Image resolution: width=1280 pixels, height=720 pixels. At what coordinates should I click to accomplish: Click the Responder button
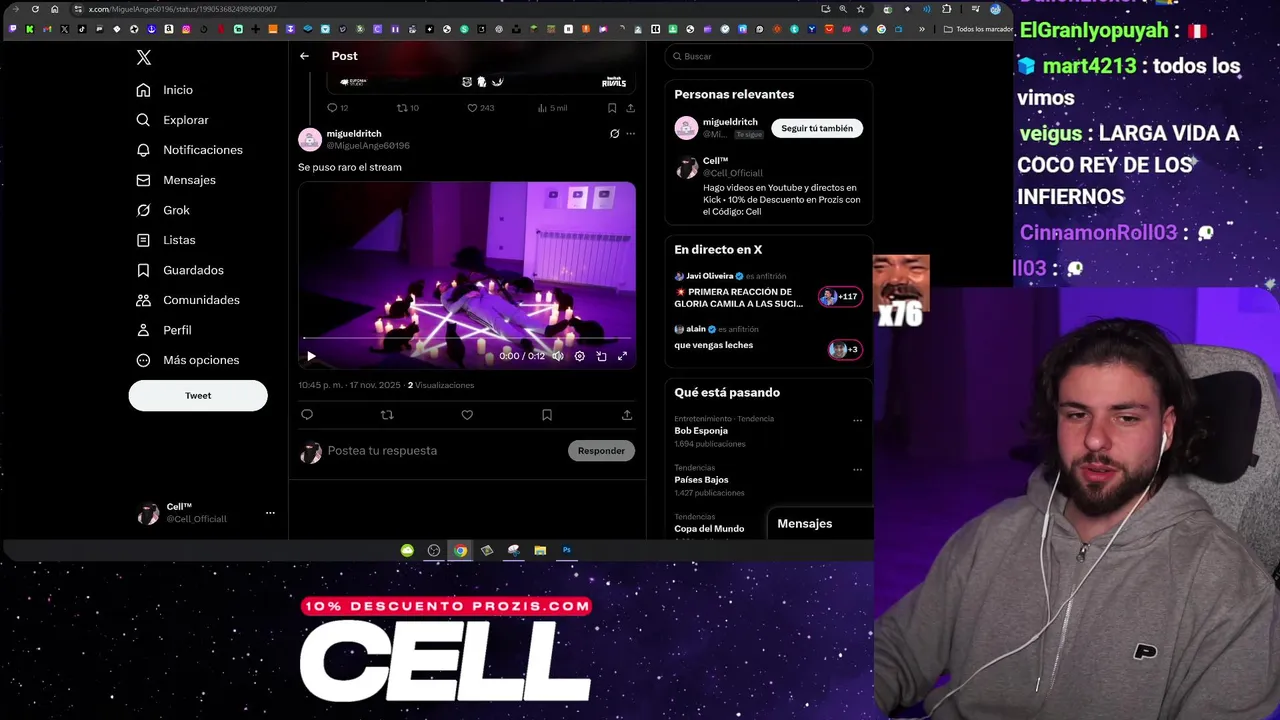click(x=601, y=451)
